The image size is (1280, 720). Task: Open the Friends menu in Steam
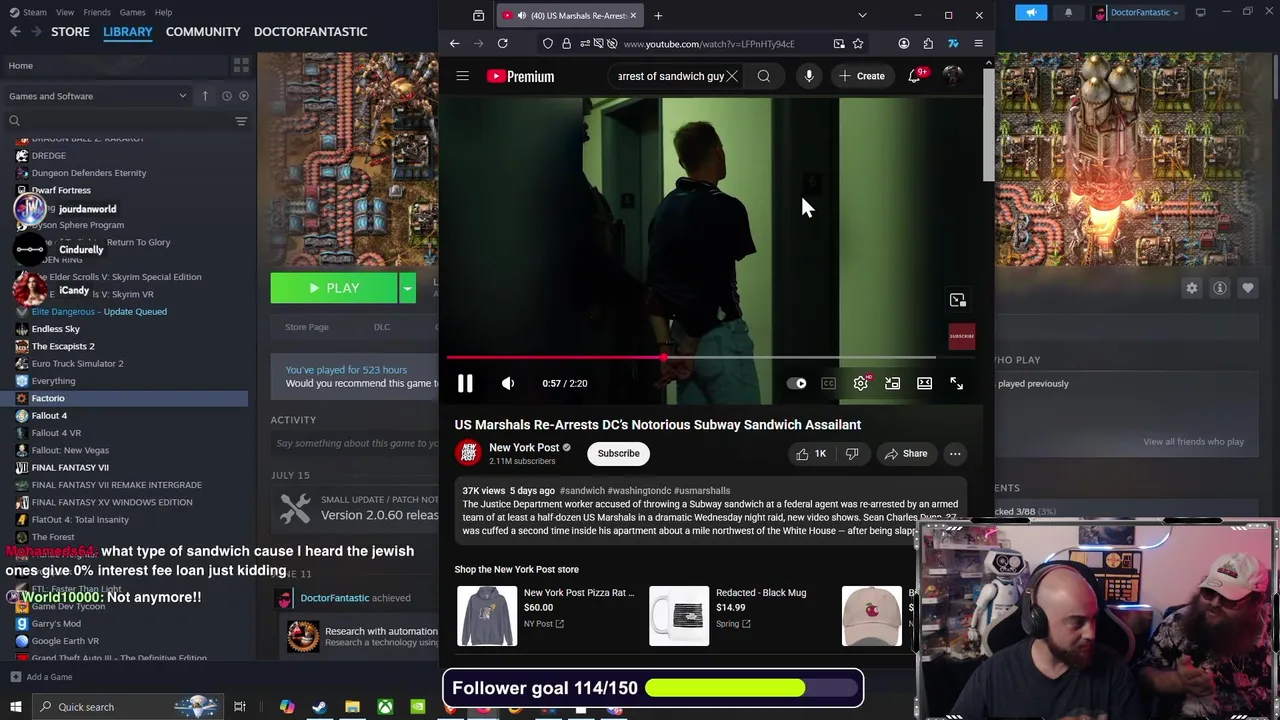[x=97, y=12]
